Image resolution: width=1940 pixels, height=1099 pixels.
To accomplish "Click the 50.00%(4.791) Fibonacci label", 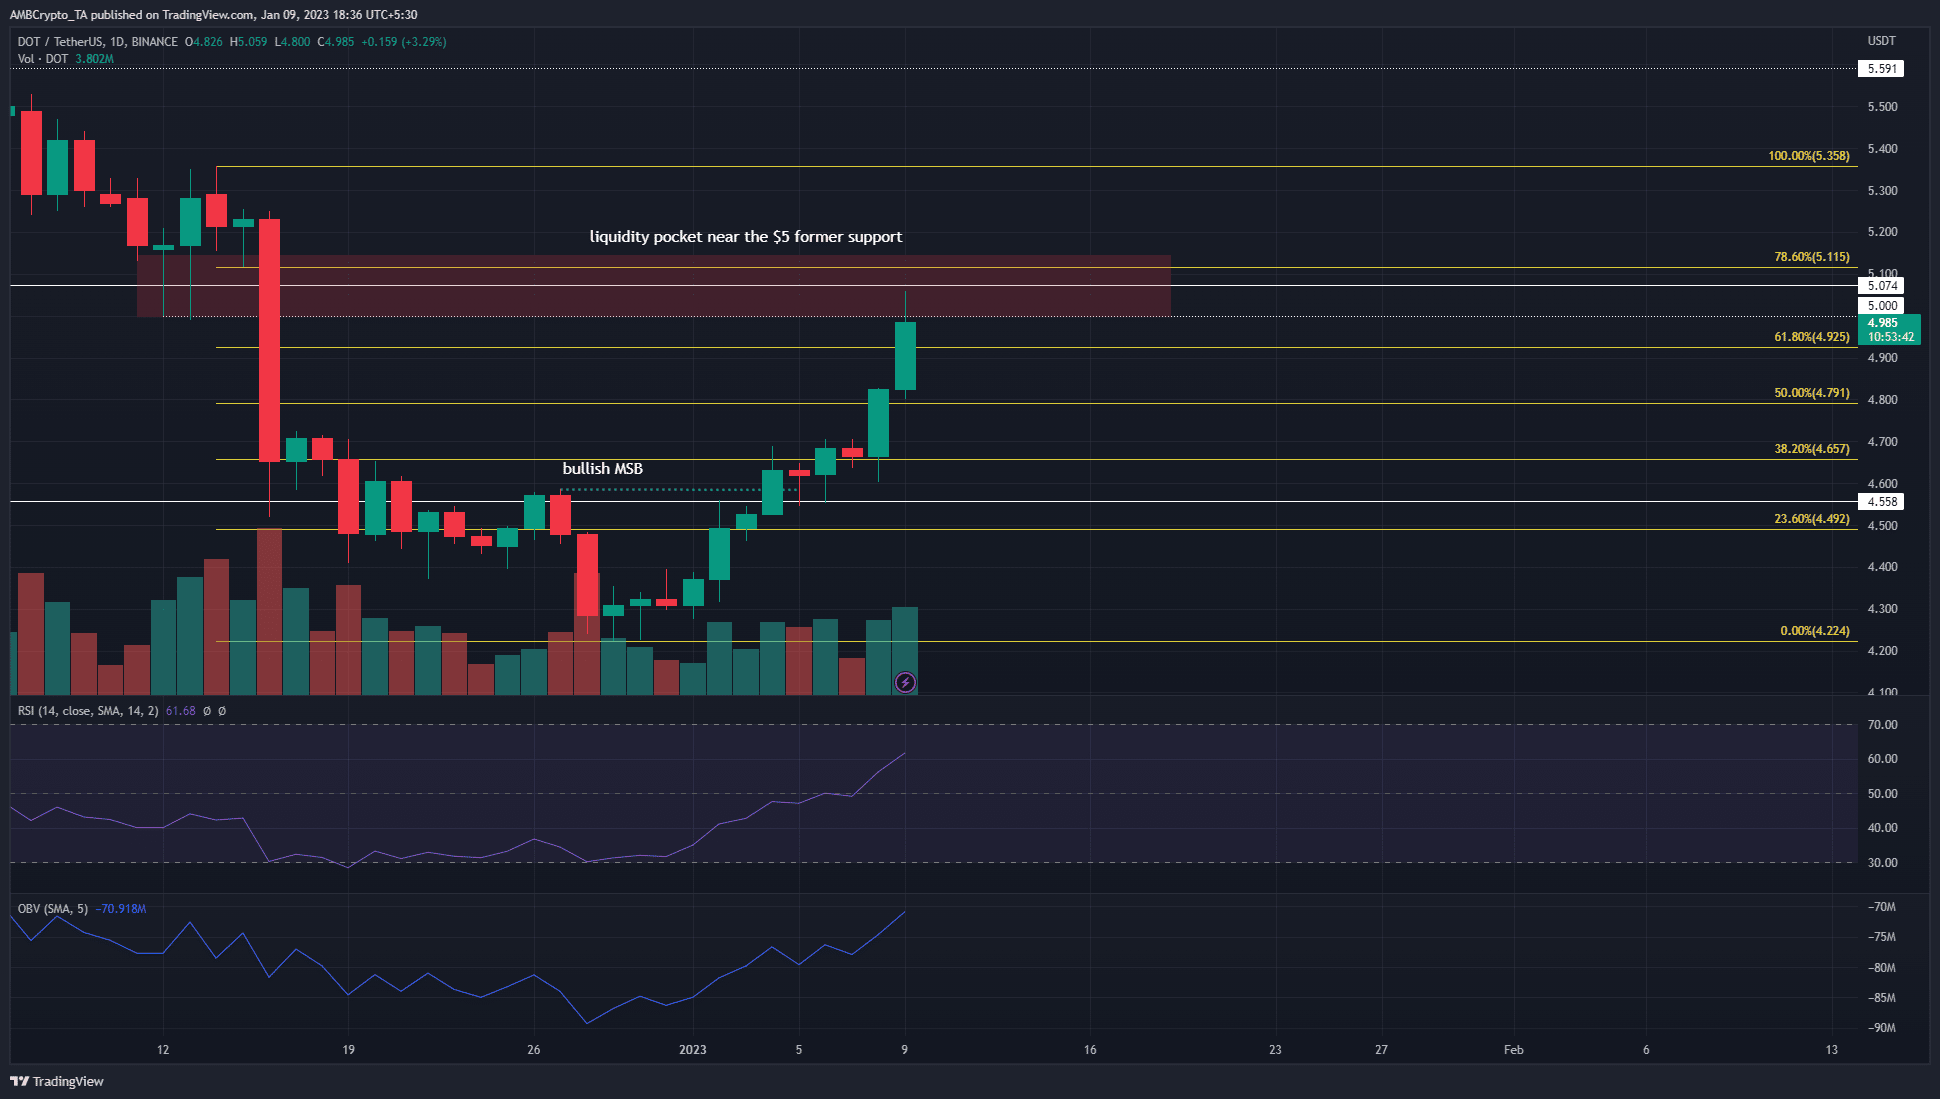I will coord(1812,393).
